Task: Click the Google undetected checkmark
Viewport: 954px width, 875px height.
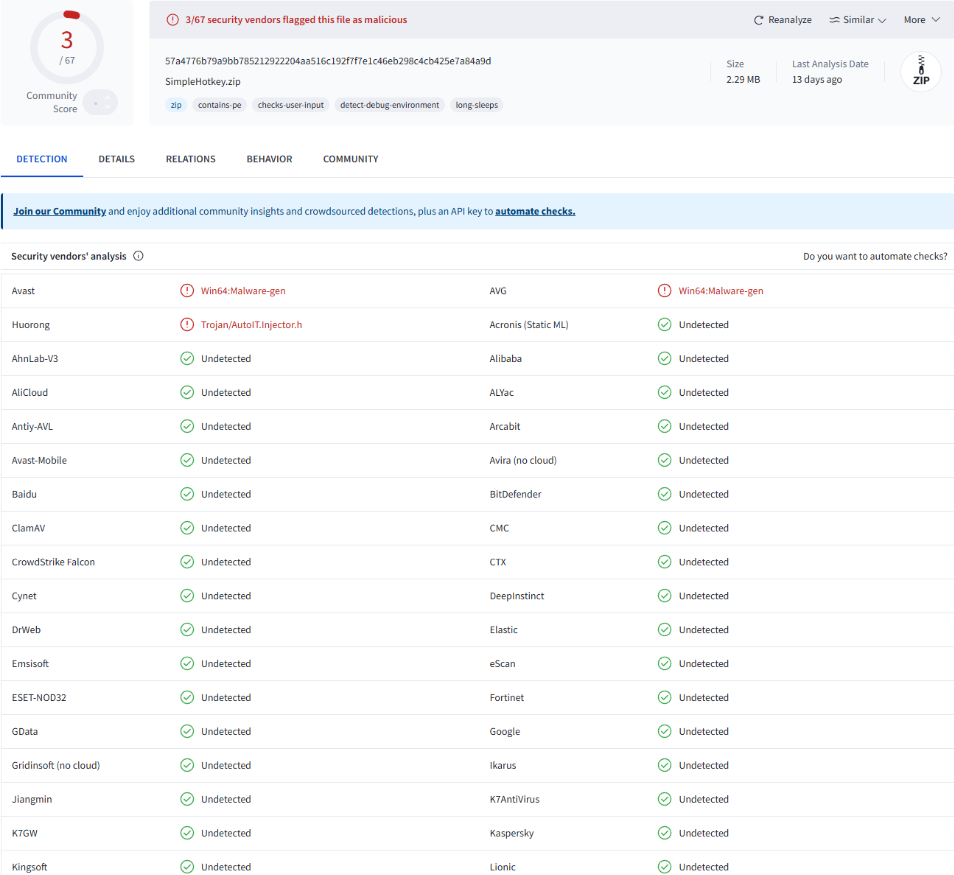Action: (664, 731)
